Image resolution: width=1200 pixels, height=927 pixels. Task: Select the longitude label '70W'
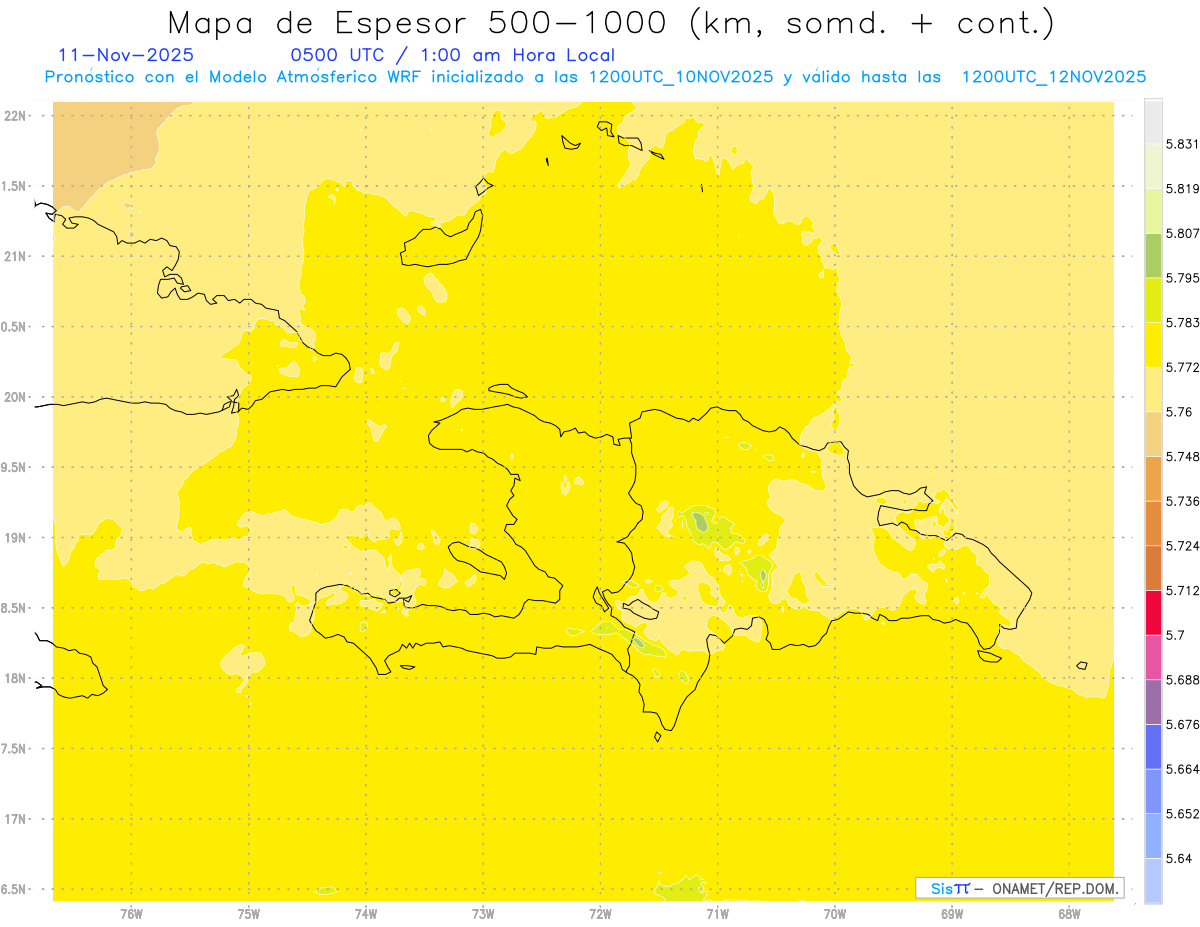point(835,914)
